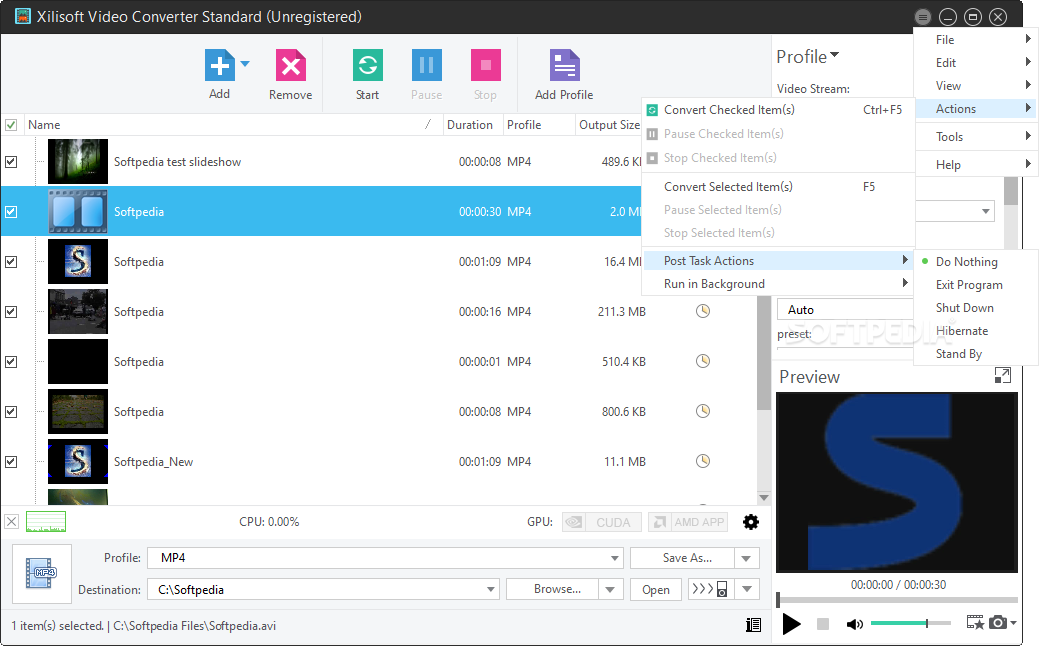Click clock icon in 800.6 KB row
The width and height of the screenshot is (1039, 646).
click(x=703, y=411)
